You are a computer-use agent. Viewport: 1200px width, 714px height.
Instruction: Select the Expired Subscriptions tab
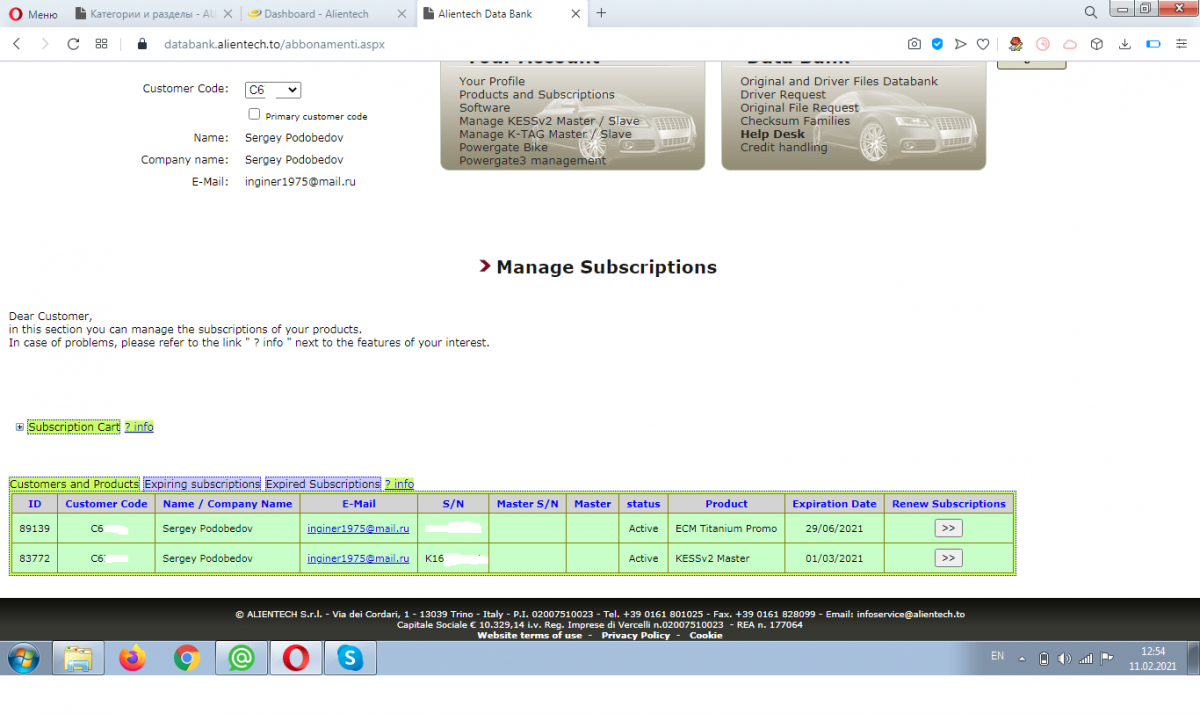pos(323,484)
